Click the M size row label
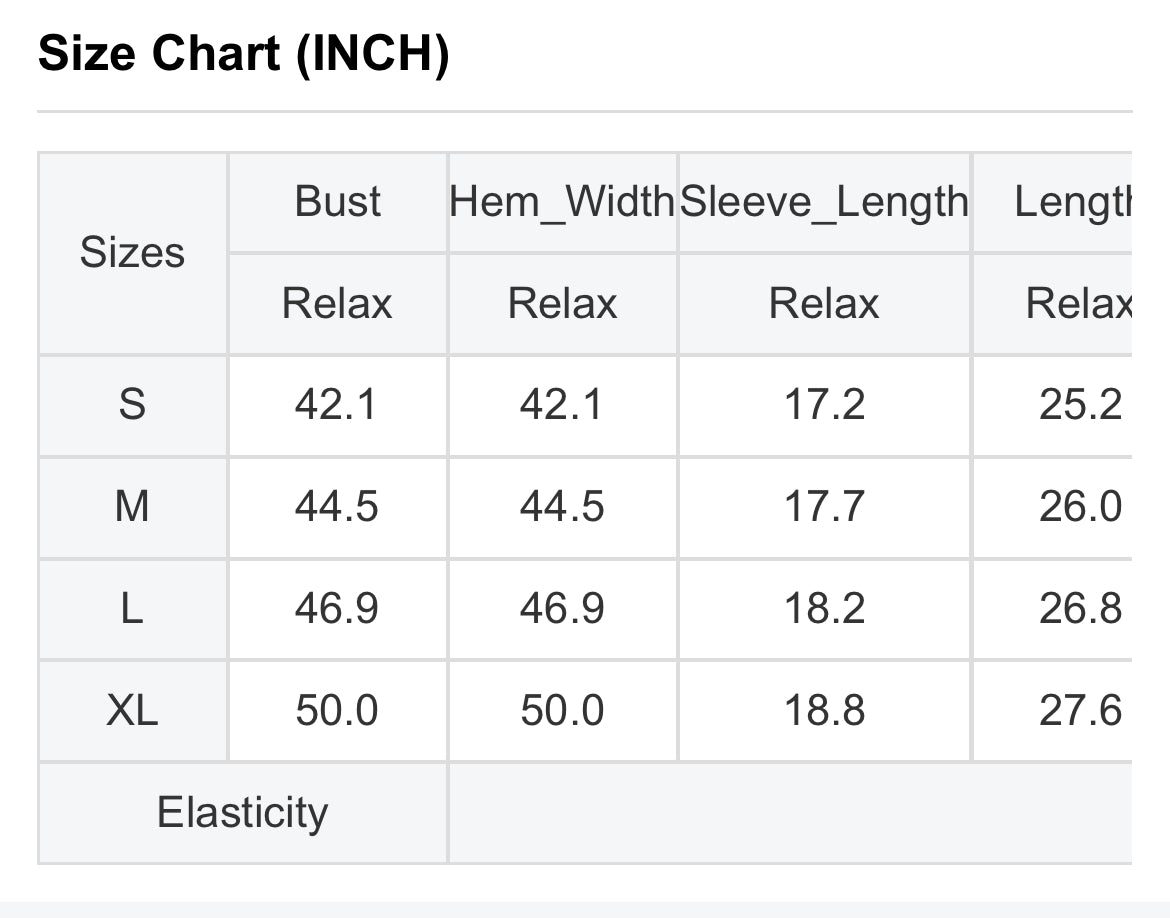This screenshot has height=918, width=1170. click(133, 507)
